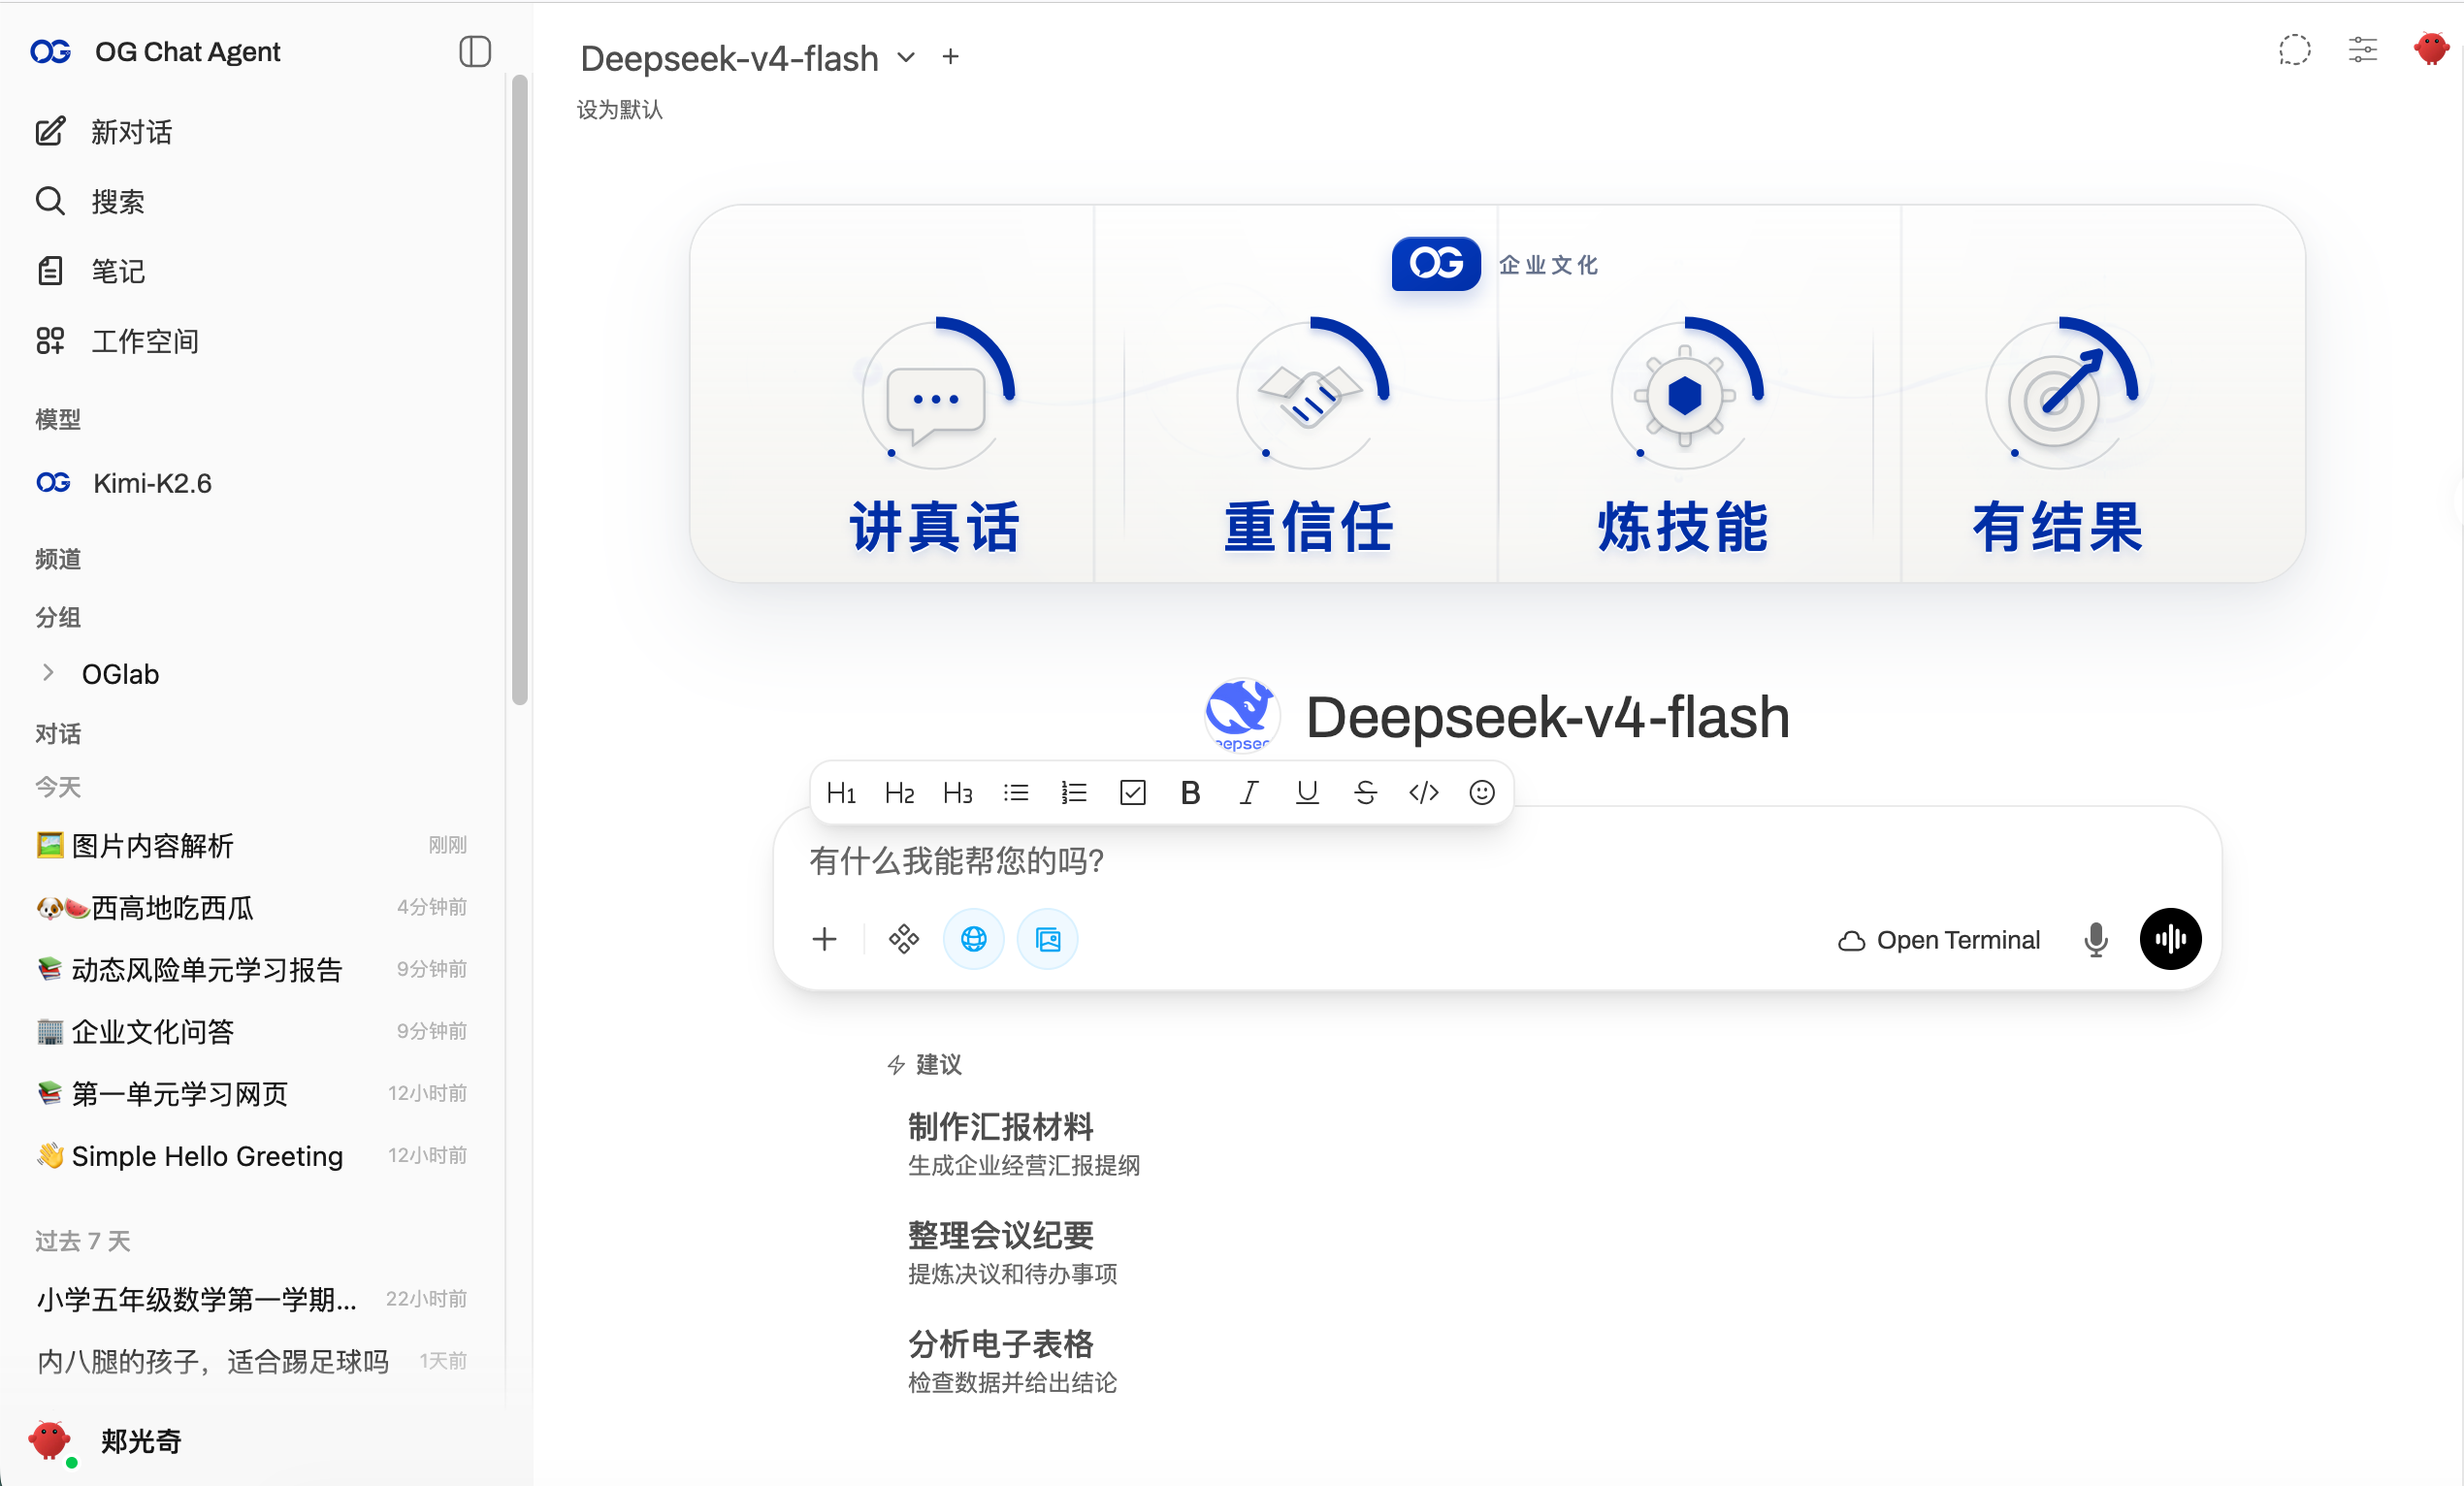Toggle the 频道 section header

click(x=58, y=559)
